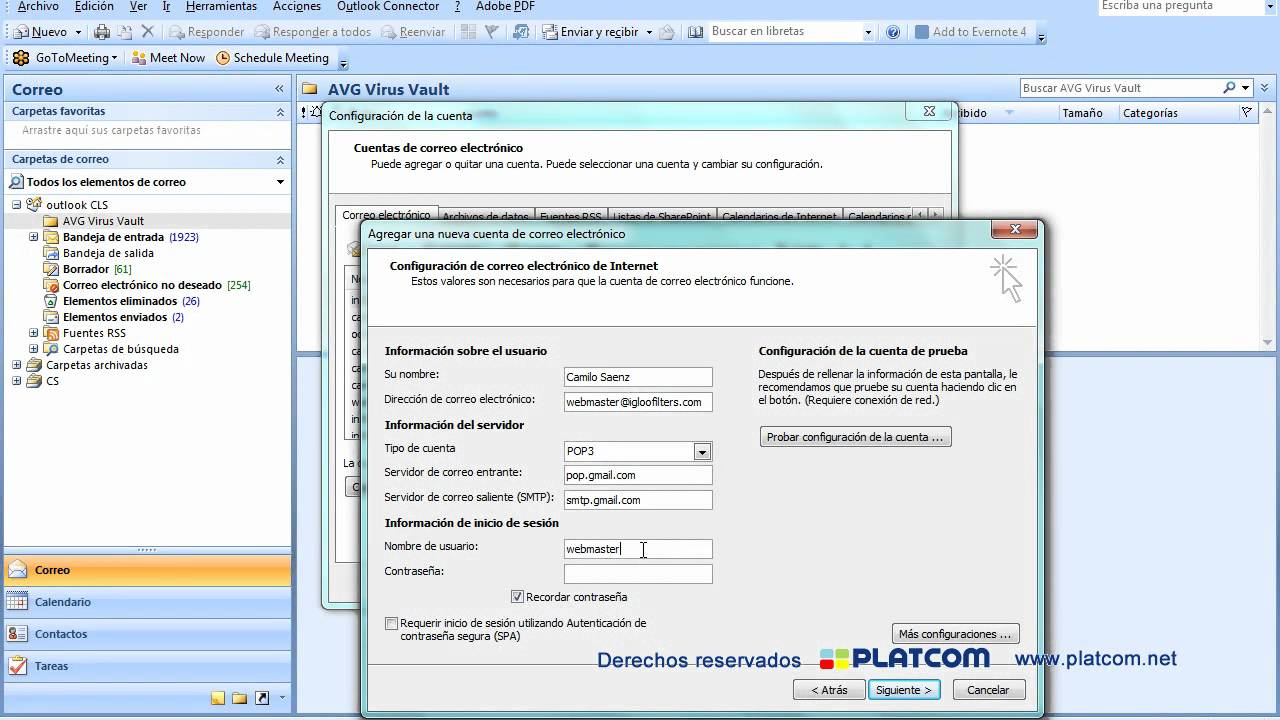Click the notes icon in navigation pane bottom
This screenshot has width=1280, height=720.
point(218,698)
